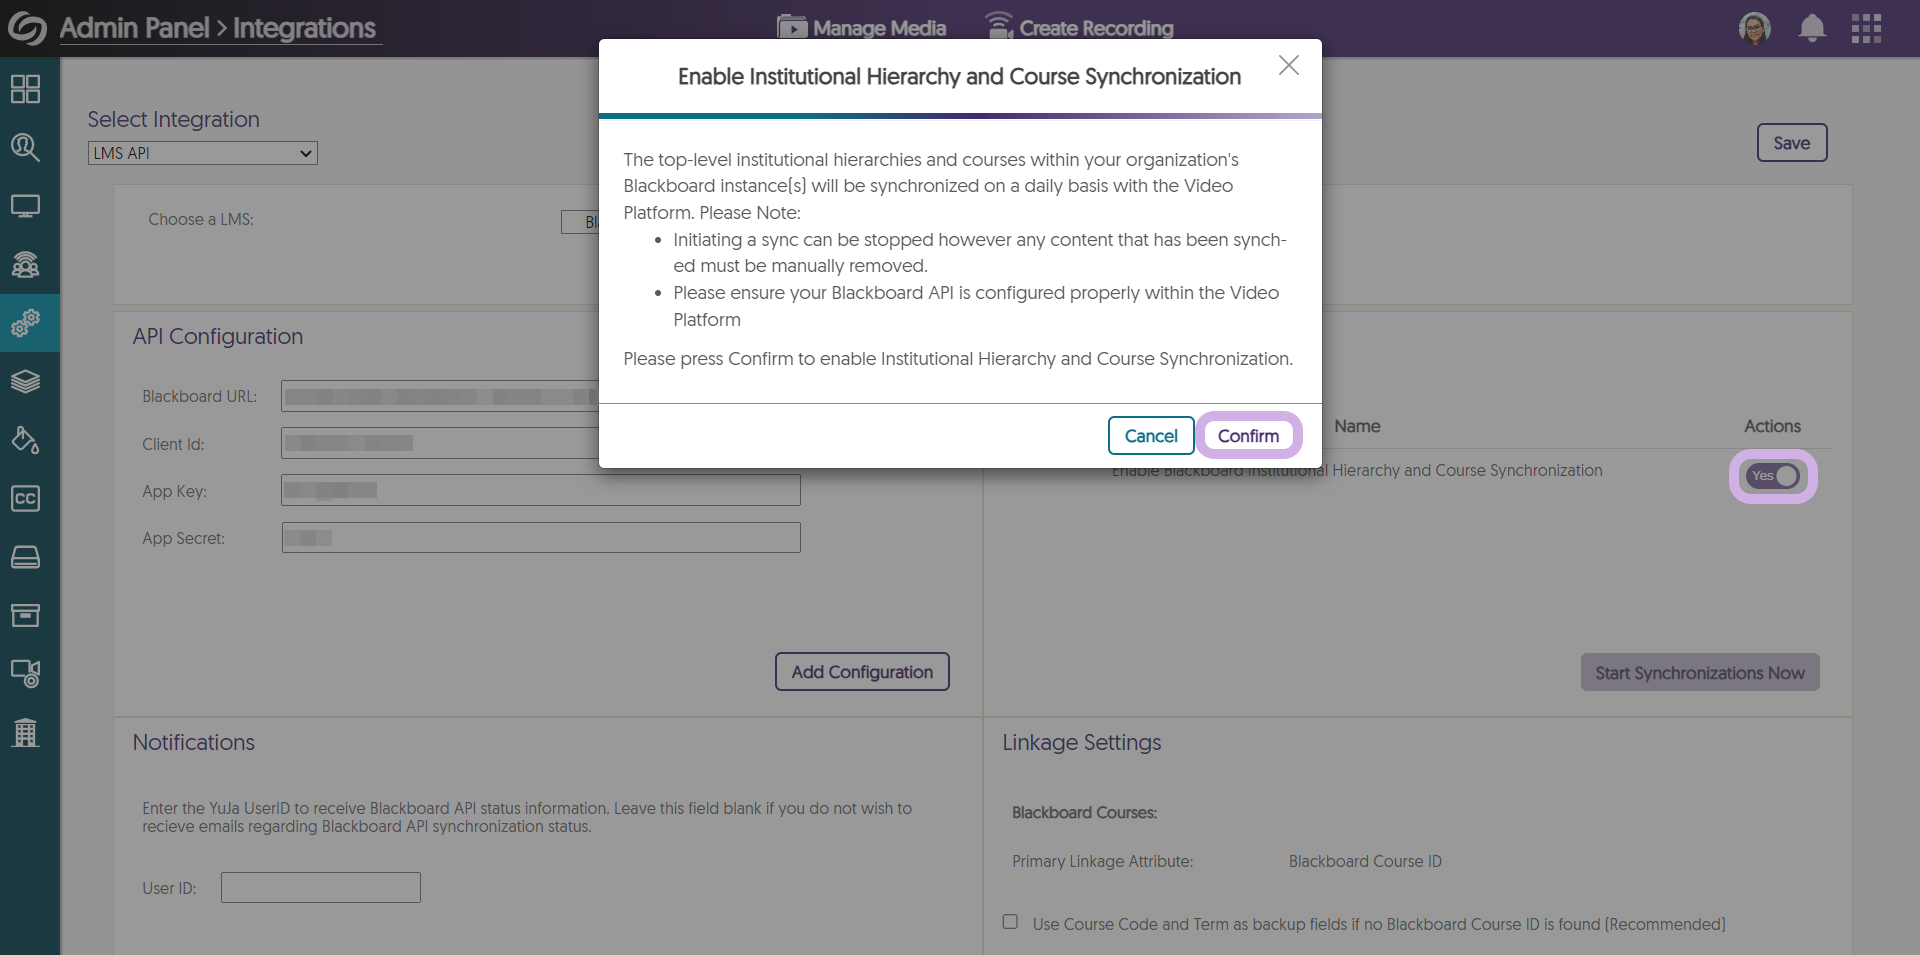The height and width of the screenshot is (955, 1920).
Task: Cancel the synchronization dialog
Action: pyautogui.click(x=1151, y=436)
